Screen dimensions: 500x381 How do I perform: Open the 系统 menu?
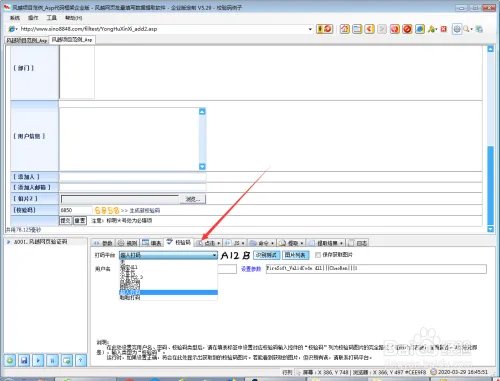[15, 18]
